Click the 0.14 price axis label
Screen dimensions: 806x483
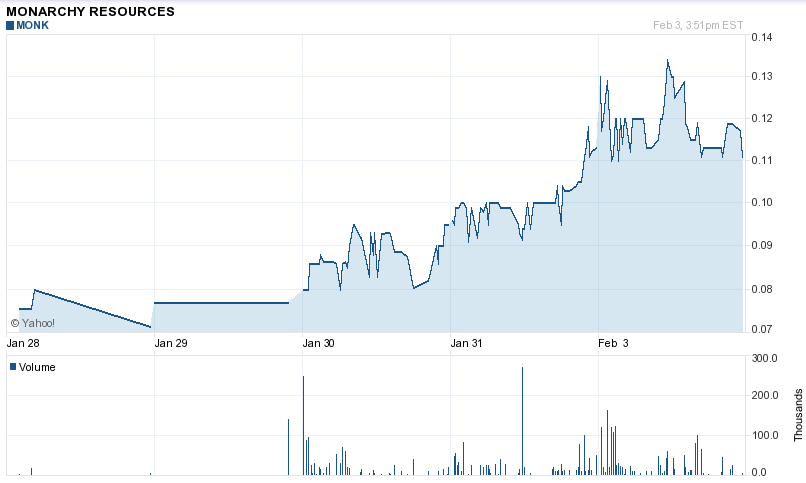(761, 38)
